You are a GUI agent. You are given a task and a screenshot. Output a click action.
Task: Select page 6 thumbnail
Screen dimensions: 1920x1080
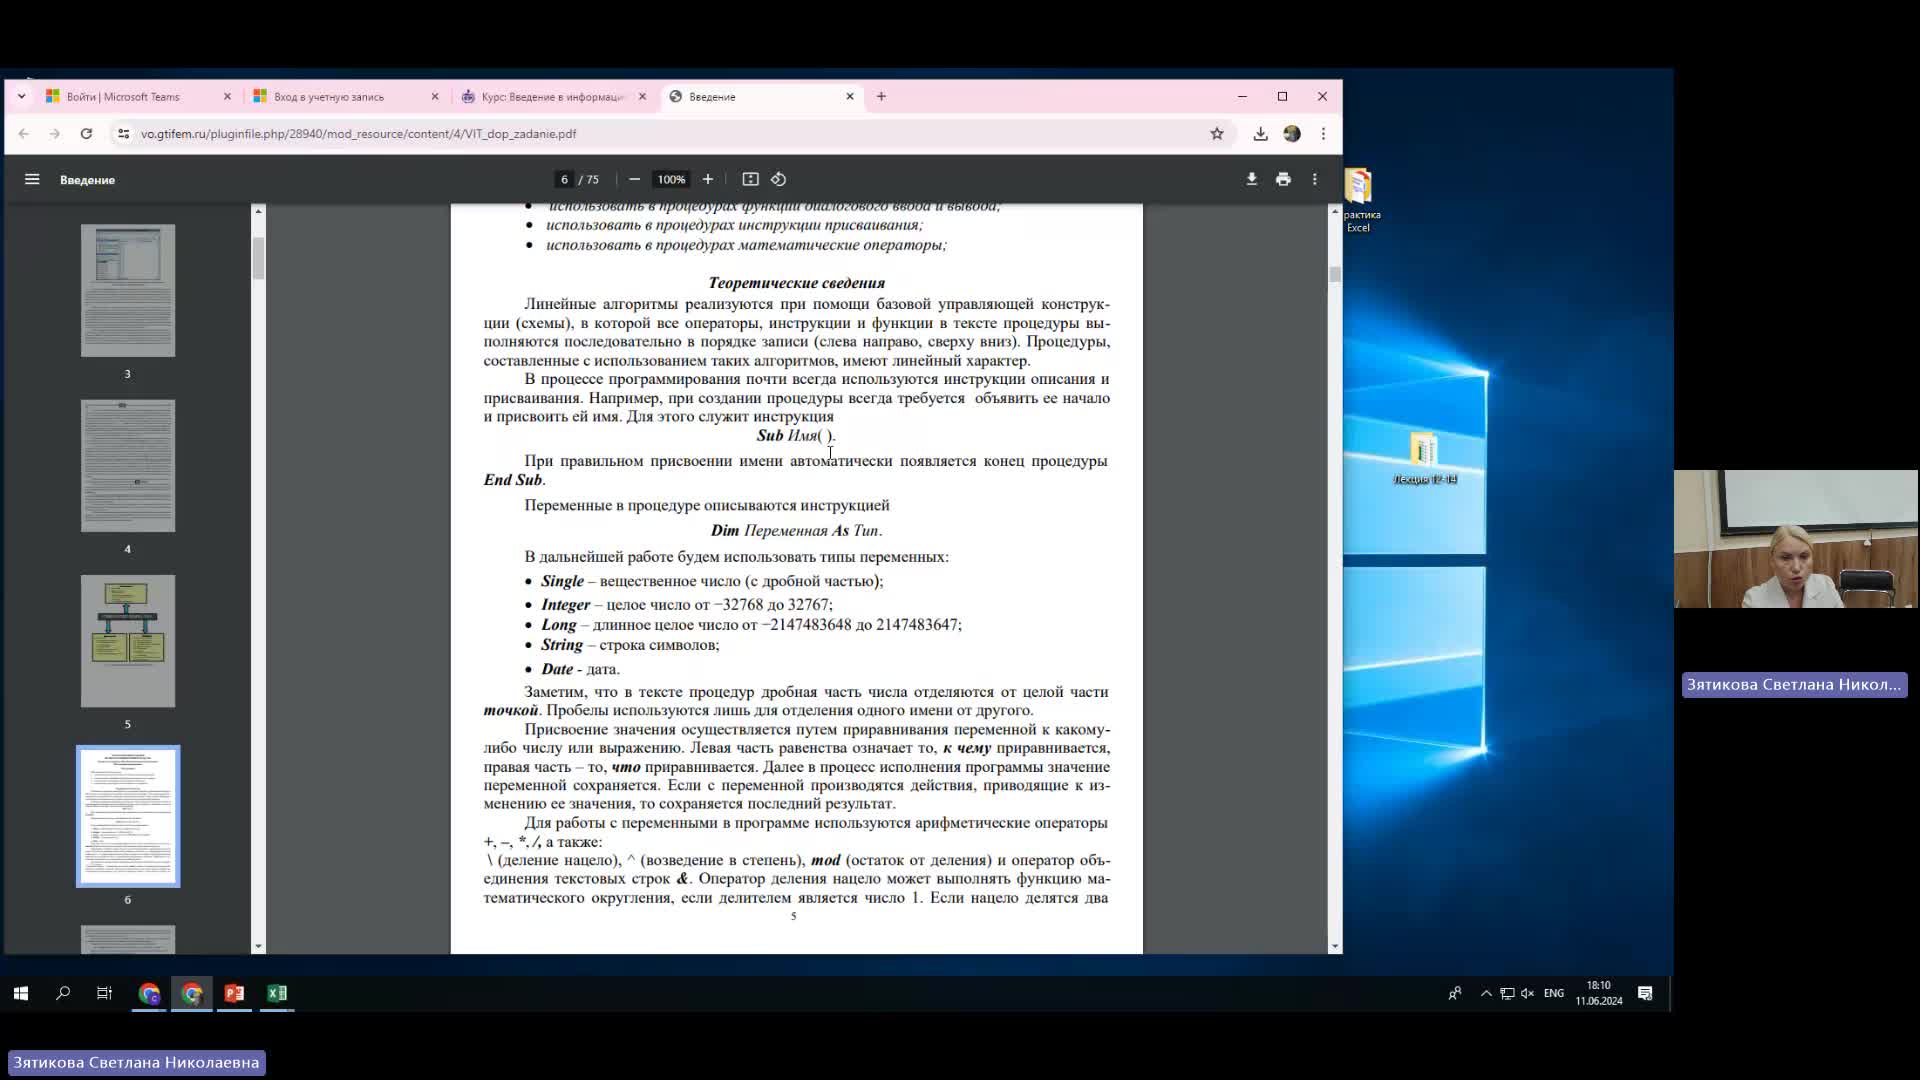click(128, 816)
